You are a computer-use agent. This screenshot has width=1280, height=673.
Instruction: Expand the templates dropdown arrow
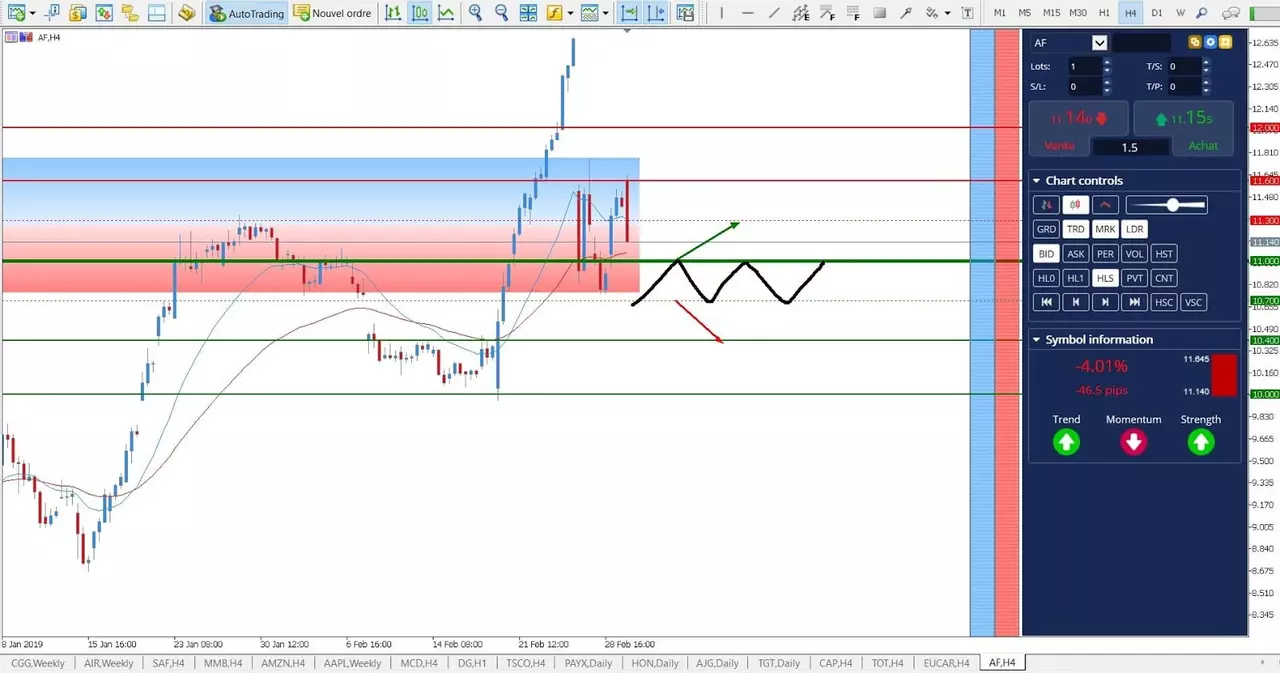pyautogui.click(x=606, y=13)
